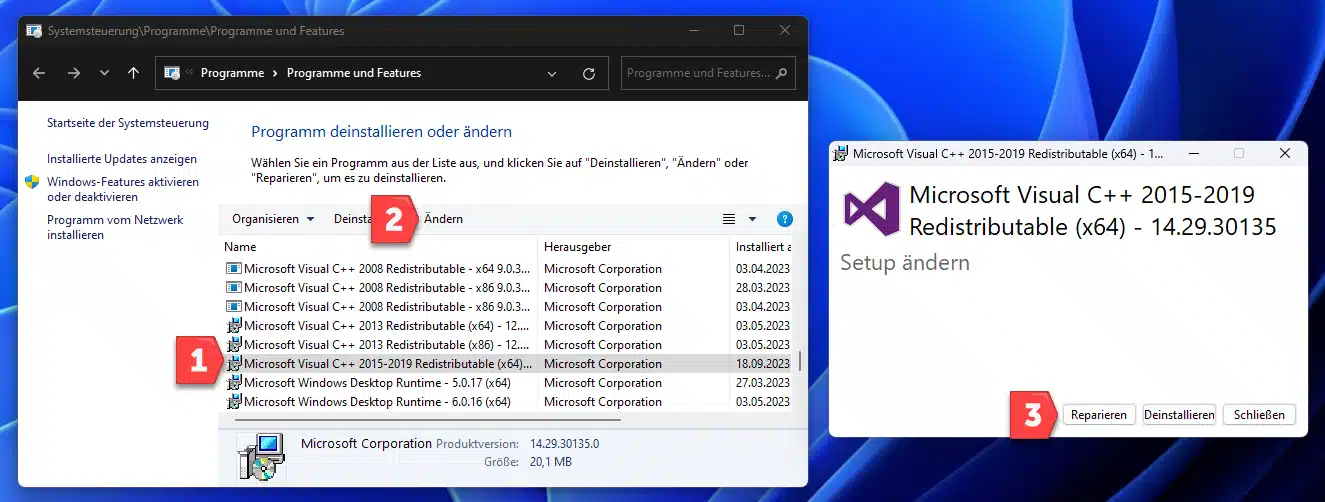Open the Organisieren dropdown menu

tap(273, 219)
